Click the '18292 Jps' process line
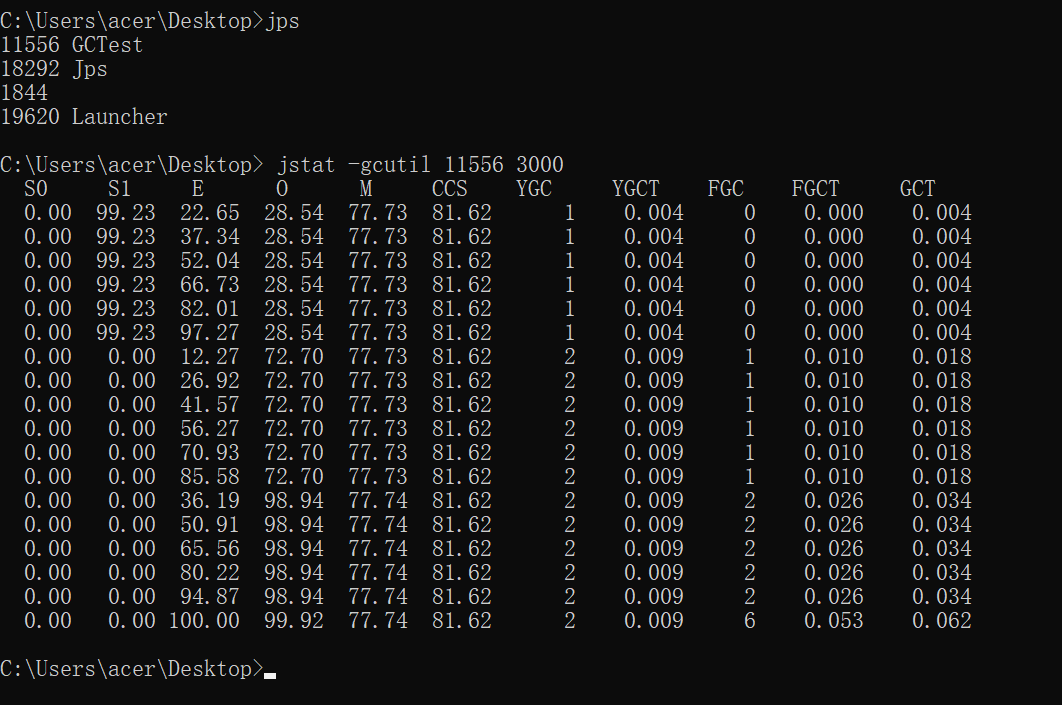 tap(54, 69)
